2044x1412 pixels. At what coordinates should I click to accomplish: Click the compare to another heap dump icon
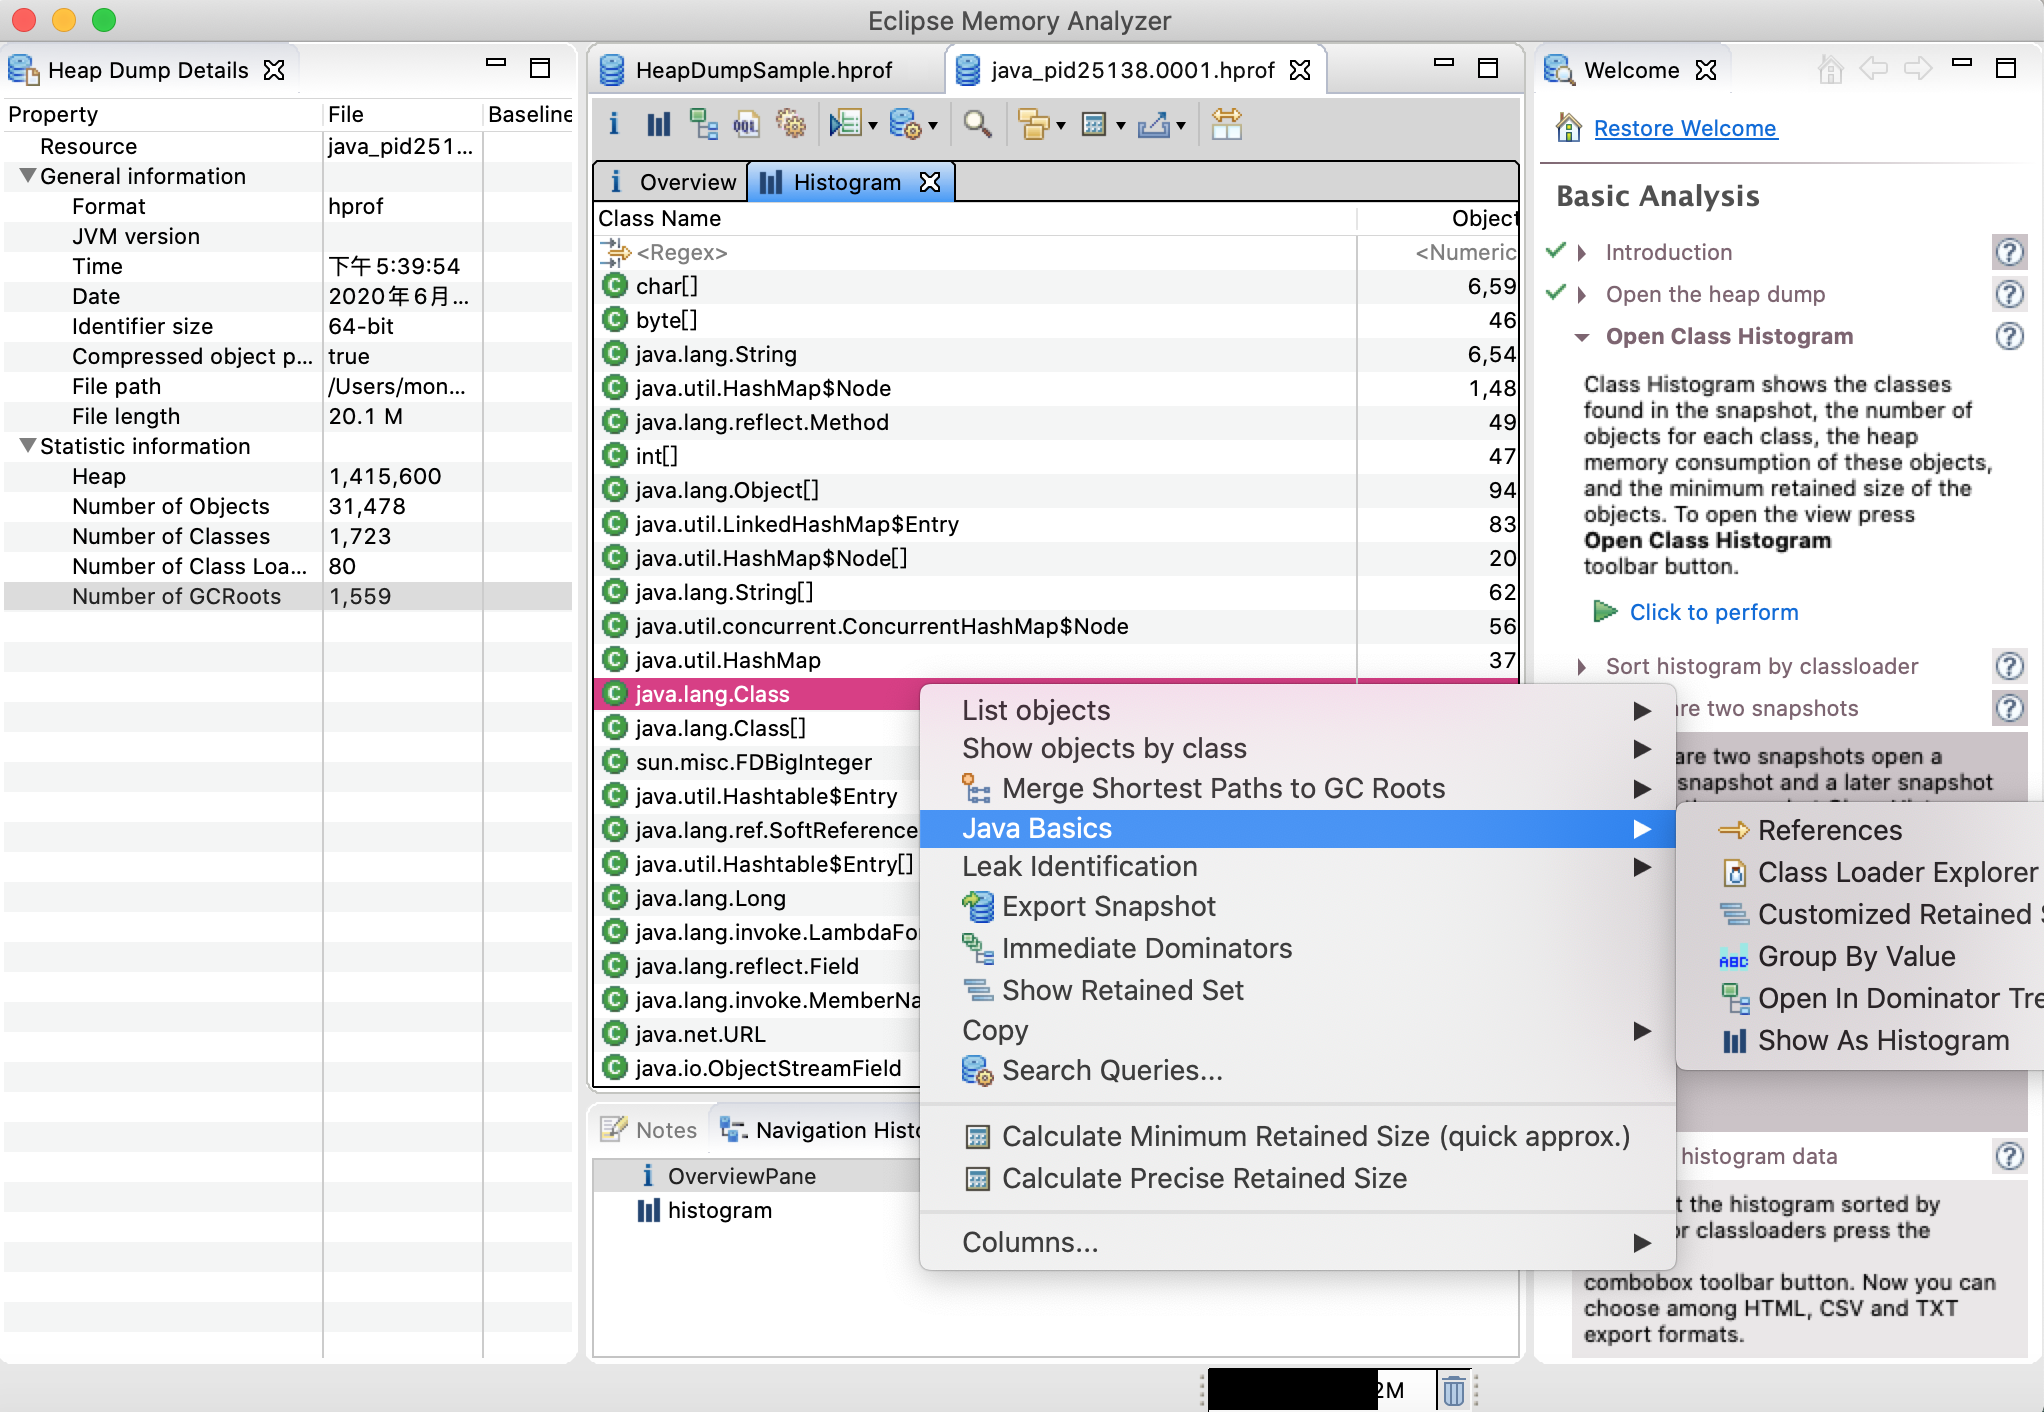[1226, 125]
